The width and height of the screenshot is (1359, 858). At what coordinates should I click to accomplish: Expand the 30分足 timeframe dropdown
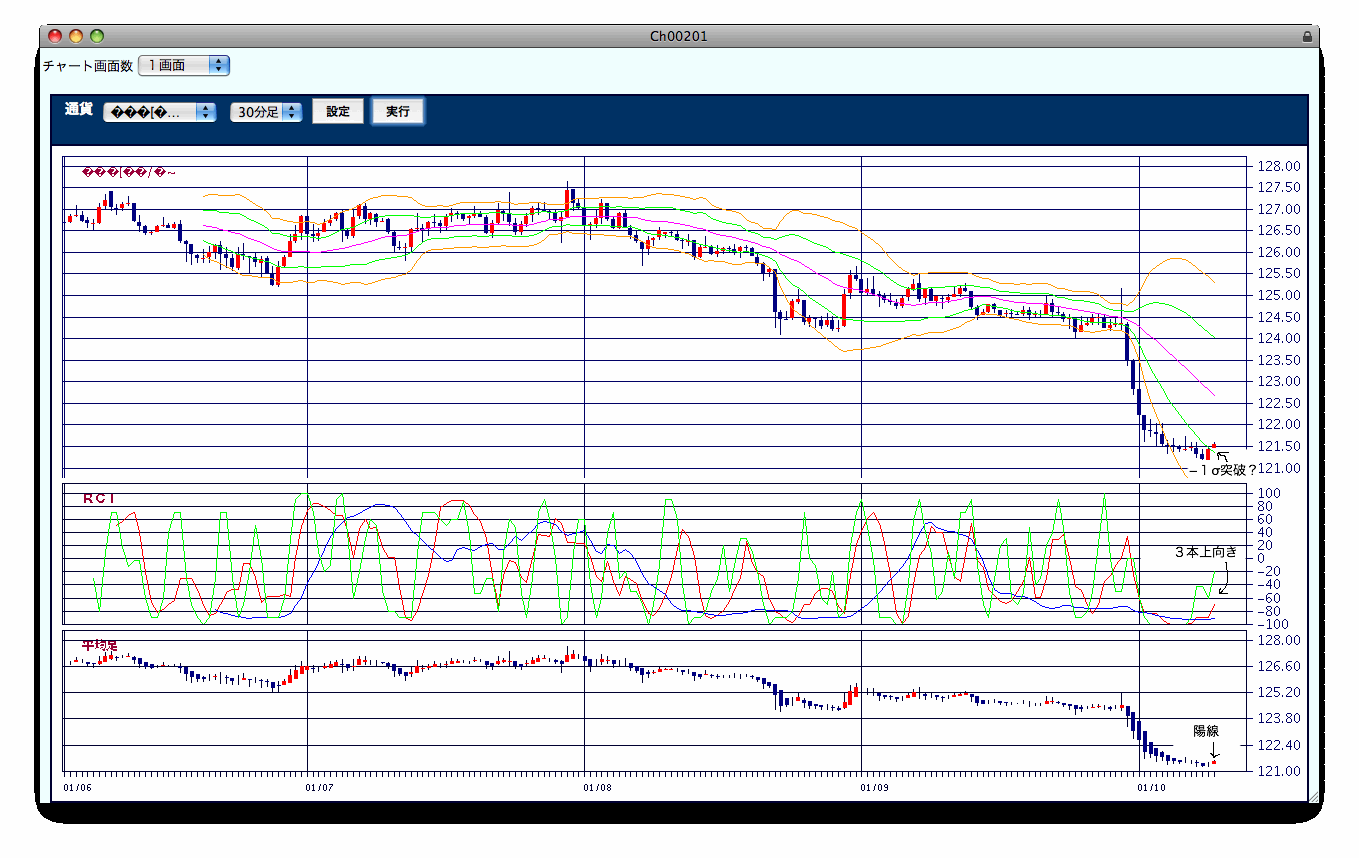(266, 112)
